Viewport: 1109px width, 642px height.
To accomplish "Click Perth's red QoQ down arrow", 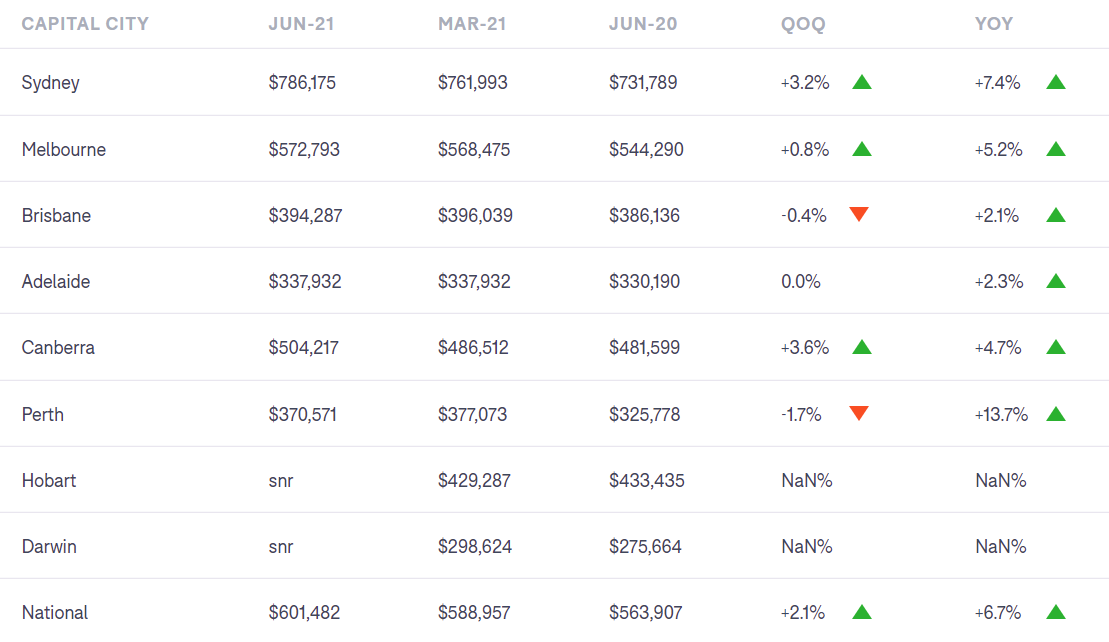I will 859,413.
